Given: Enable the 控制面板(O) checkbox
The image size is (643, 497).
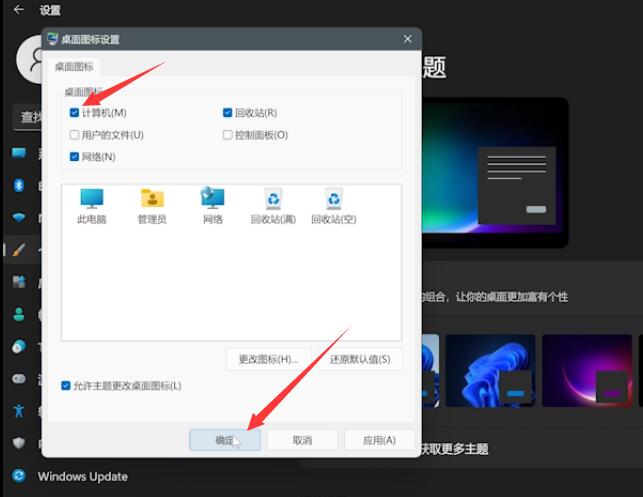Looking at the screenshot, I should click(227, 135).
